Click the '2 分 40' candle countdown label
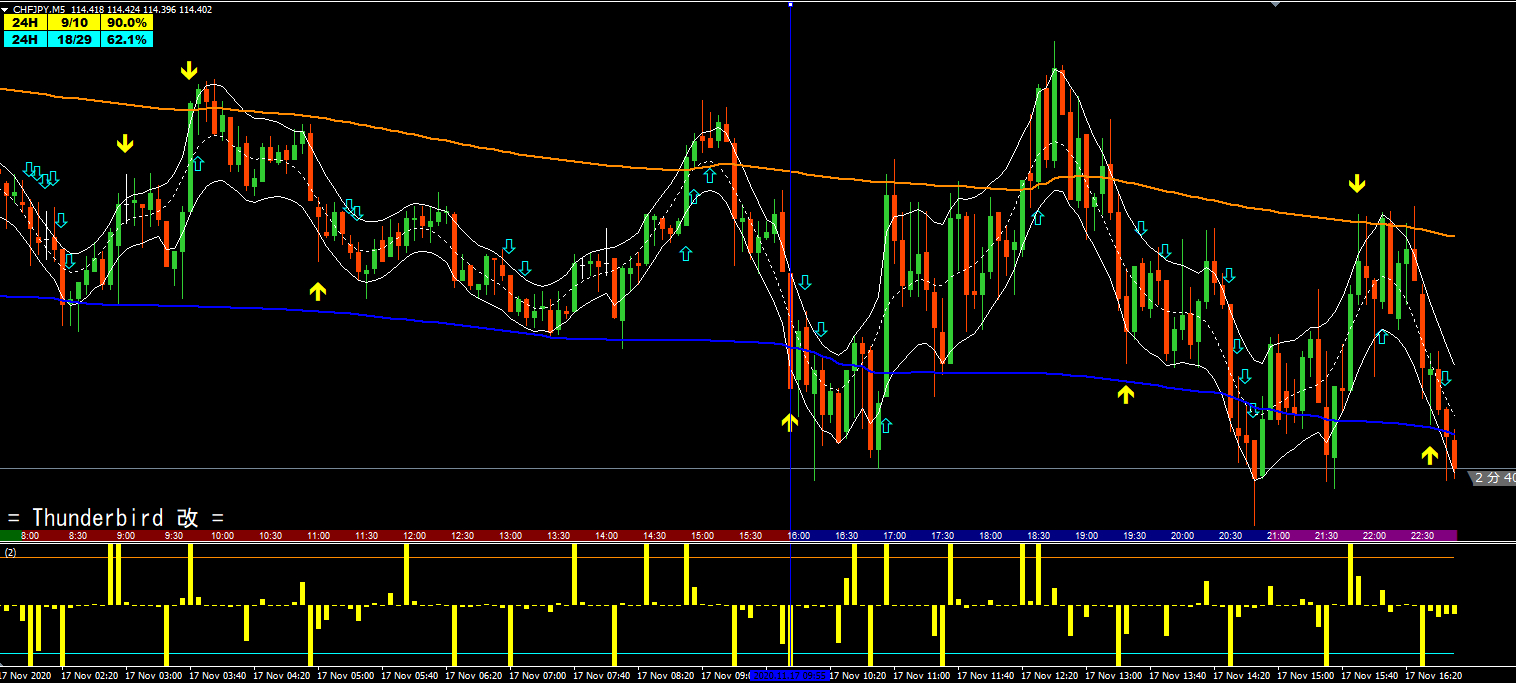Screen dimensions: 1516x683 (1495, 478)
